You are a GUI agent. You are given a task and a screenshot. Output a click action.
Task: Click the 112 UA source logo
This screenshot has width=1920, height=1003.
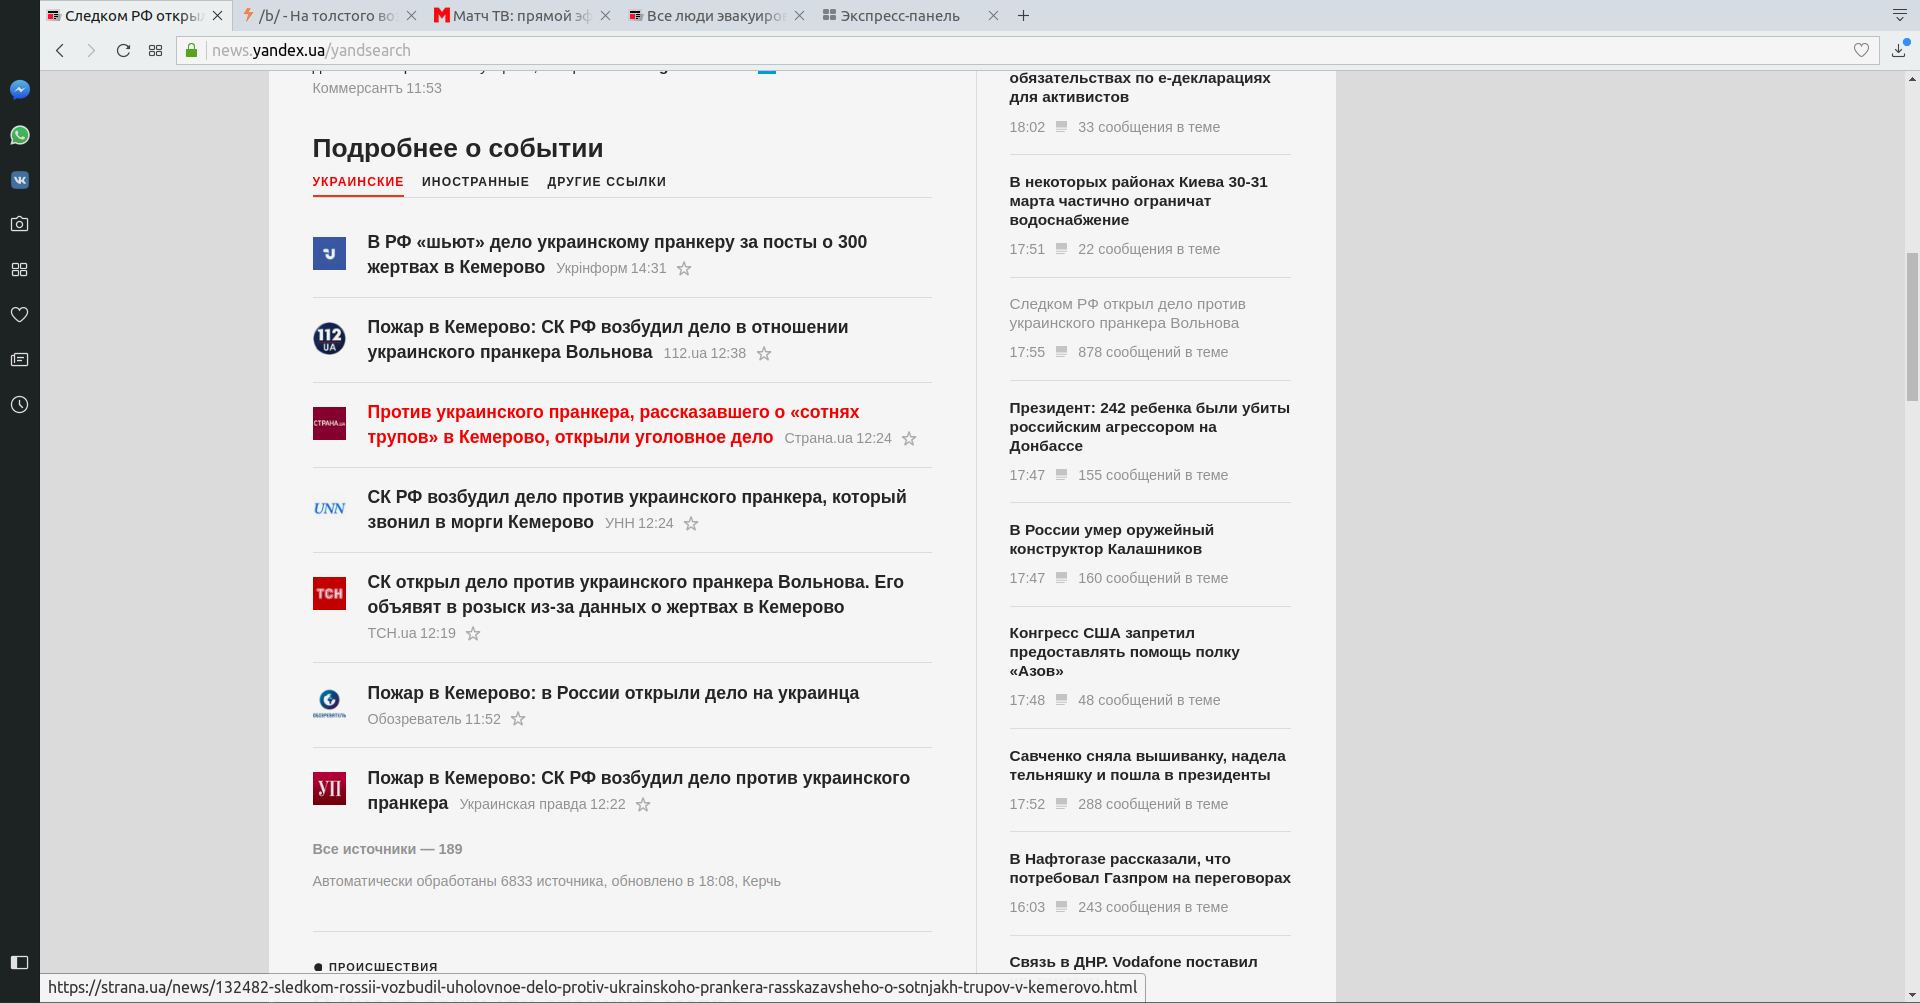point(329,338)
